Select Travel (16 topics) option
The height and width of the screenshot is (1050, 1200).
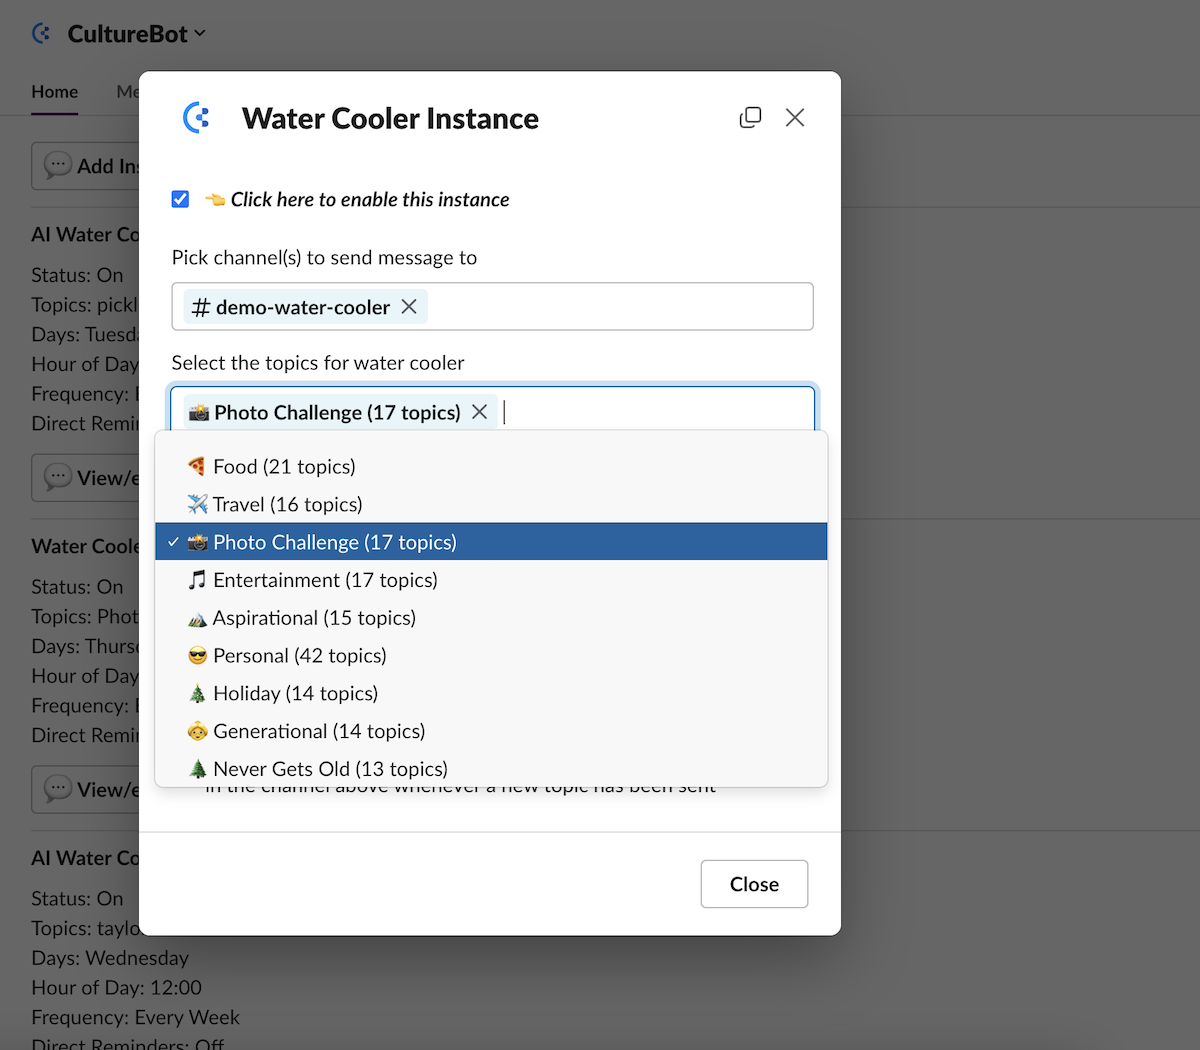coord(491,505)
